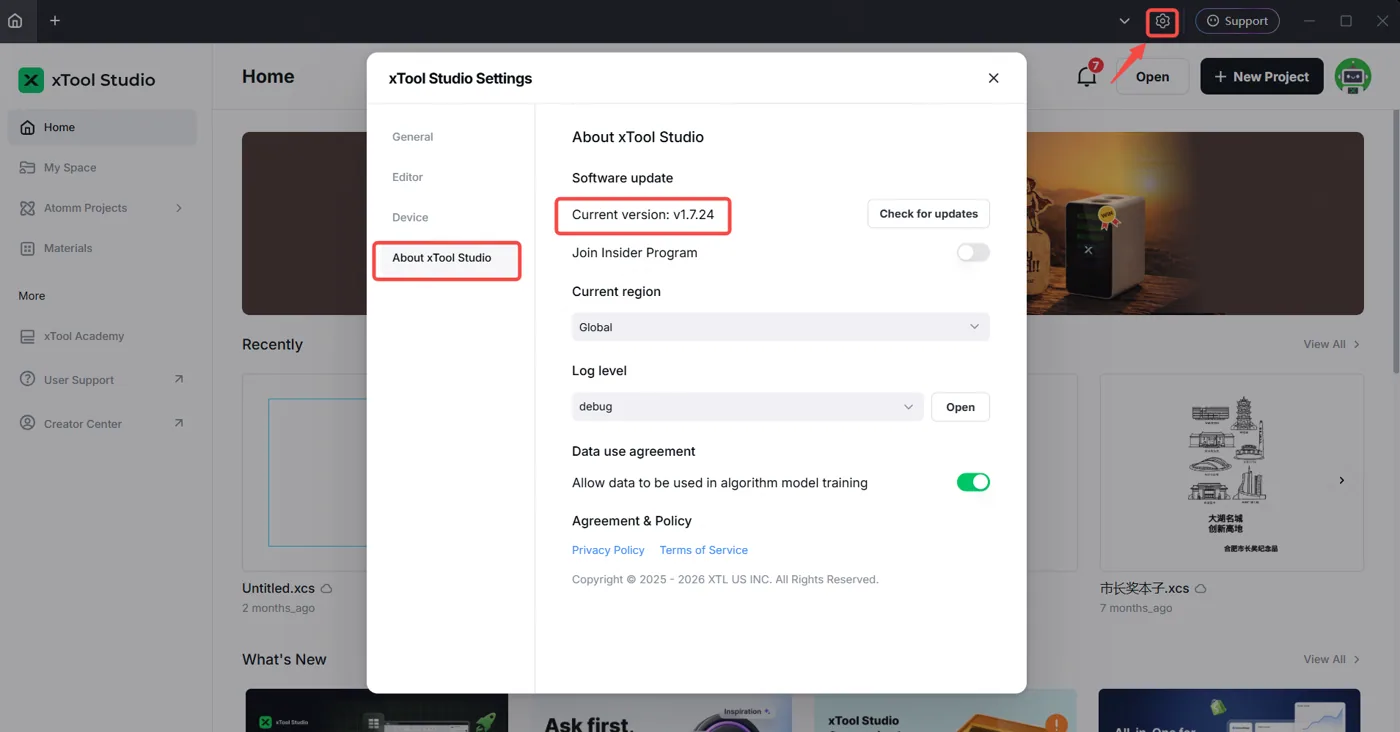Click the Materials sidebar icon
This screenshot has width=1400, height=732.
pos(27,248)
